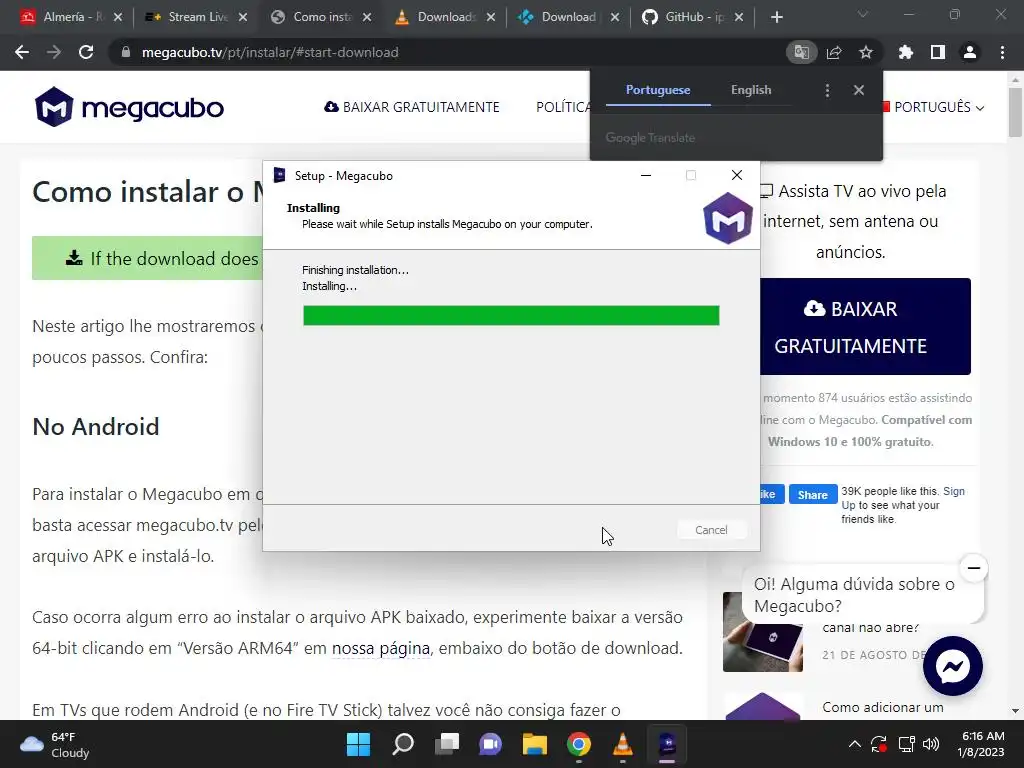This screenshot has width=1024, height=768.
Task: Click the installer green progress bar
Action: [511, 315]
